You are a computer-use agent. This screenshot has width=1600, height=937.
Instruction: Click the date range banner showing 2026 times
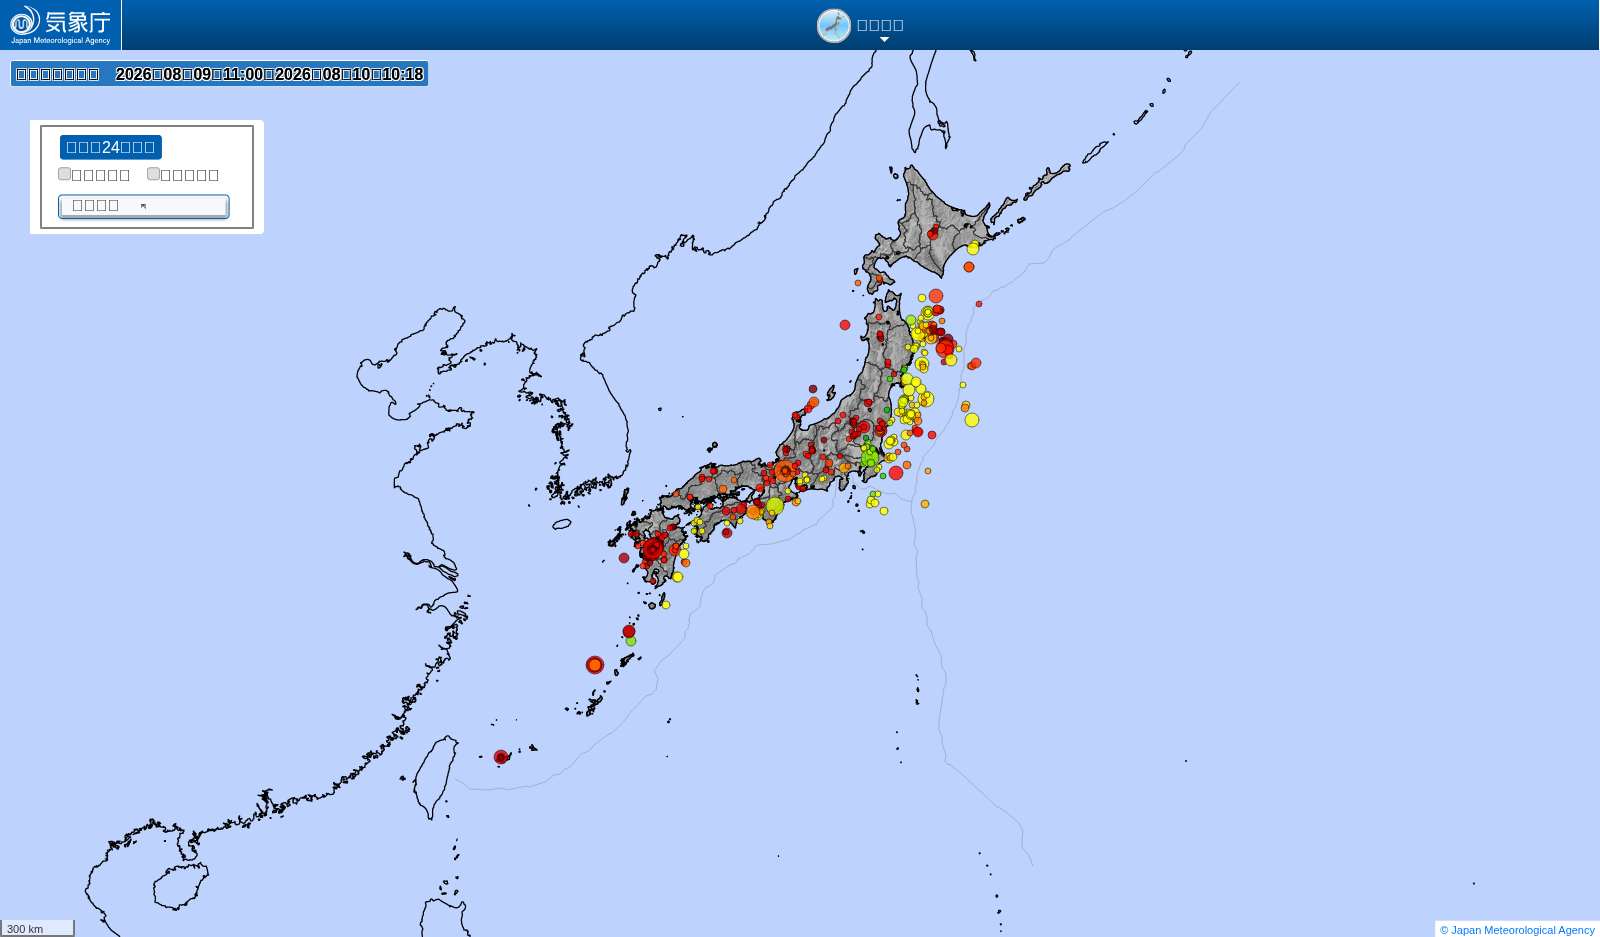pos(220,74)
